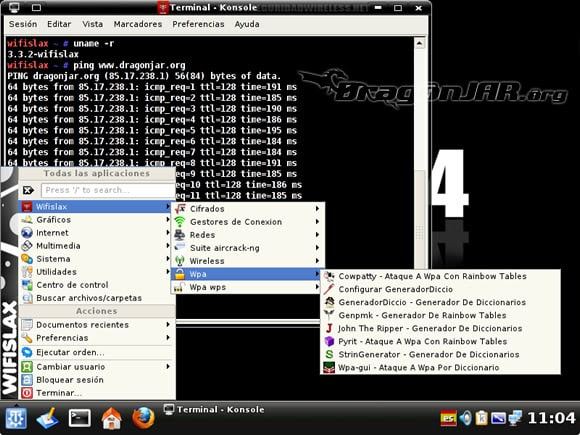Expand the Gestores de Conexion submenu arrow

(x=317, y=222)
